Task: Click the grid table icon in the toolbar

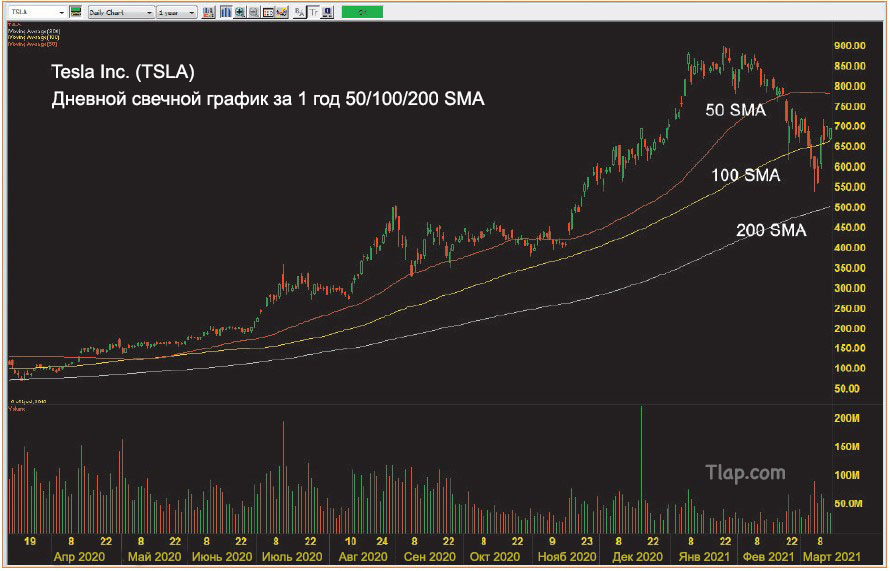Action: 268,12
